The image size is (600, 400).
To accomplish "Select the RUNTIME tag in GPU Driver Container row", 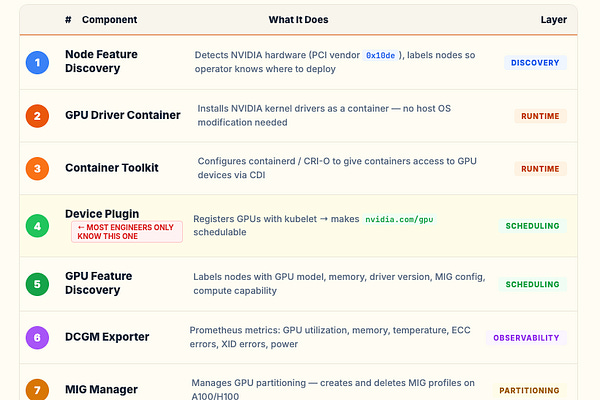I will pyautogui.click(x=540, y=116).
